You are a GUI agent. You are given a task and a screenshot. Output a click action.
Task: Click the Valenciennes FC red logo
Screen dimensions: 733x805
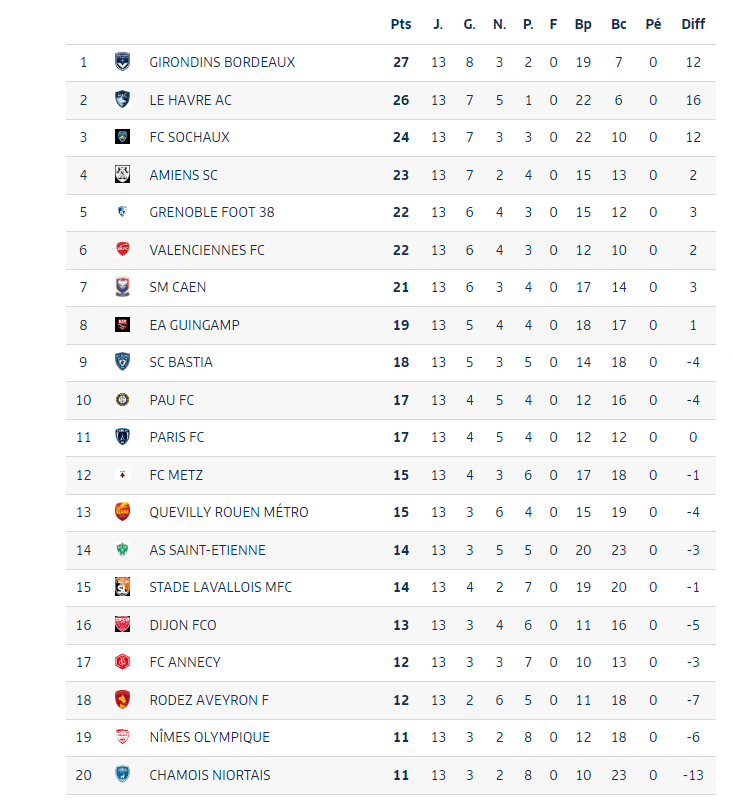click(x=123, y=250)
